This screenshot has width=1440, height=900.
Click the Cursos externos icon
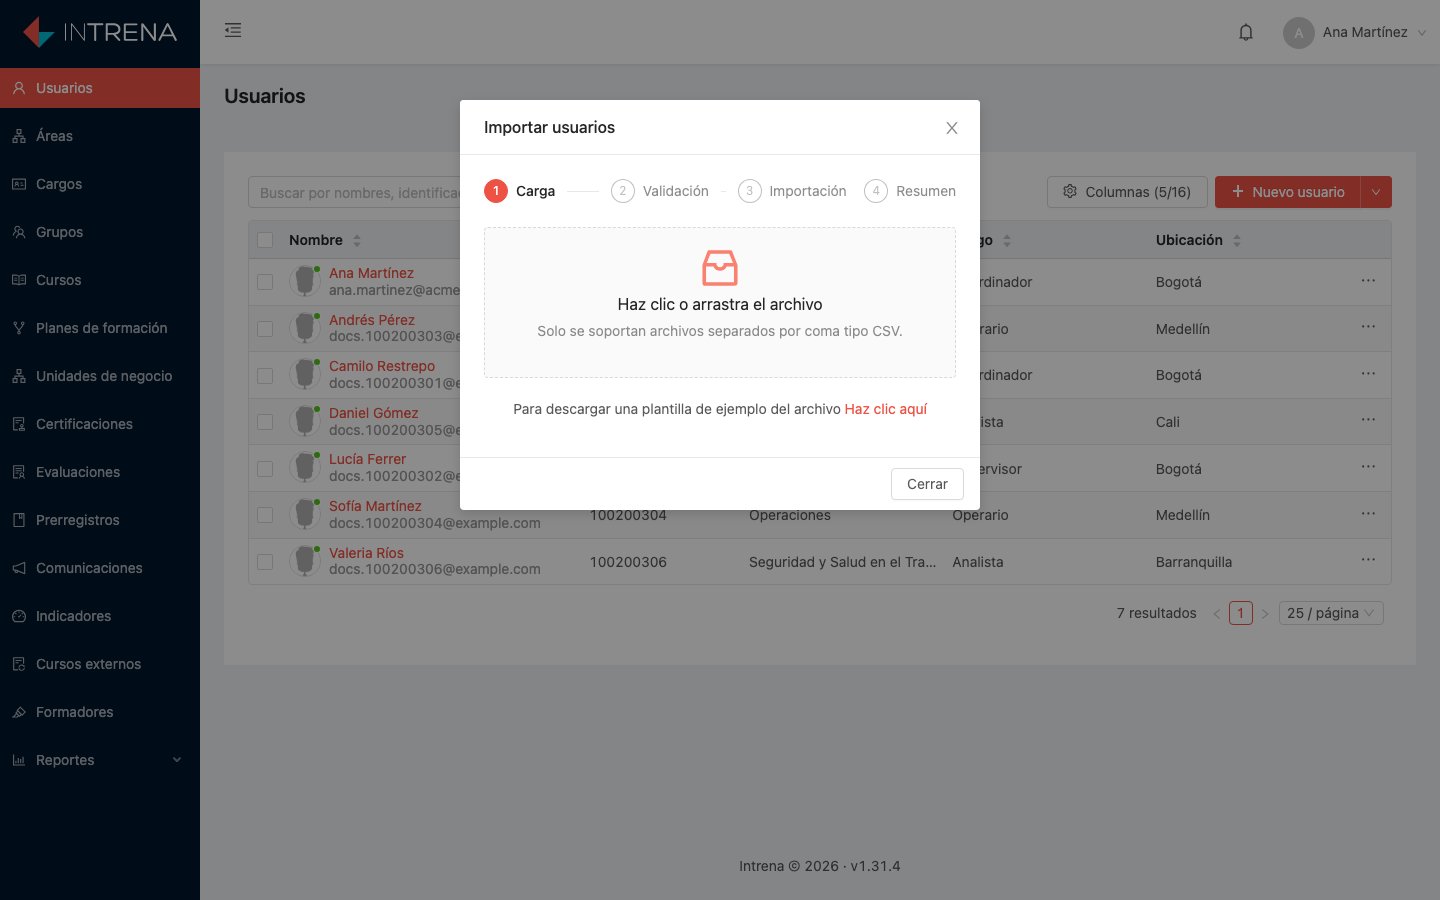(x=19, y=664)
